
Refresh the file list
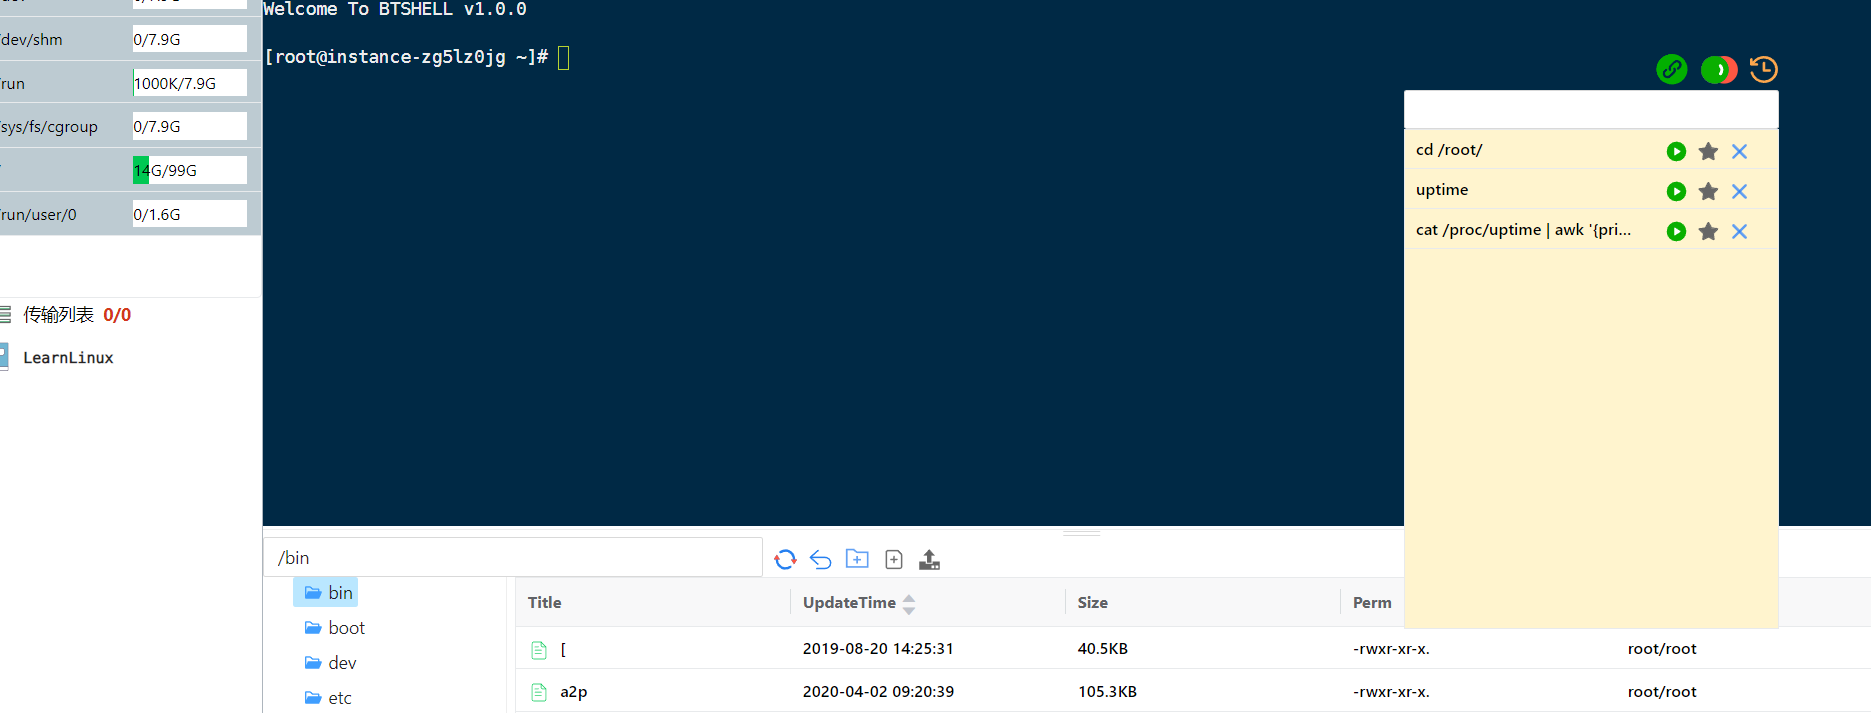click(x=785, y=559)
